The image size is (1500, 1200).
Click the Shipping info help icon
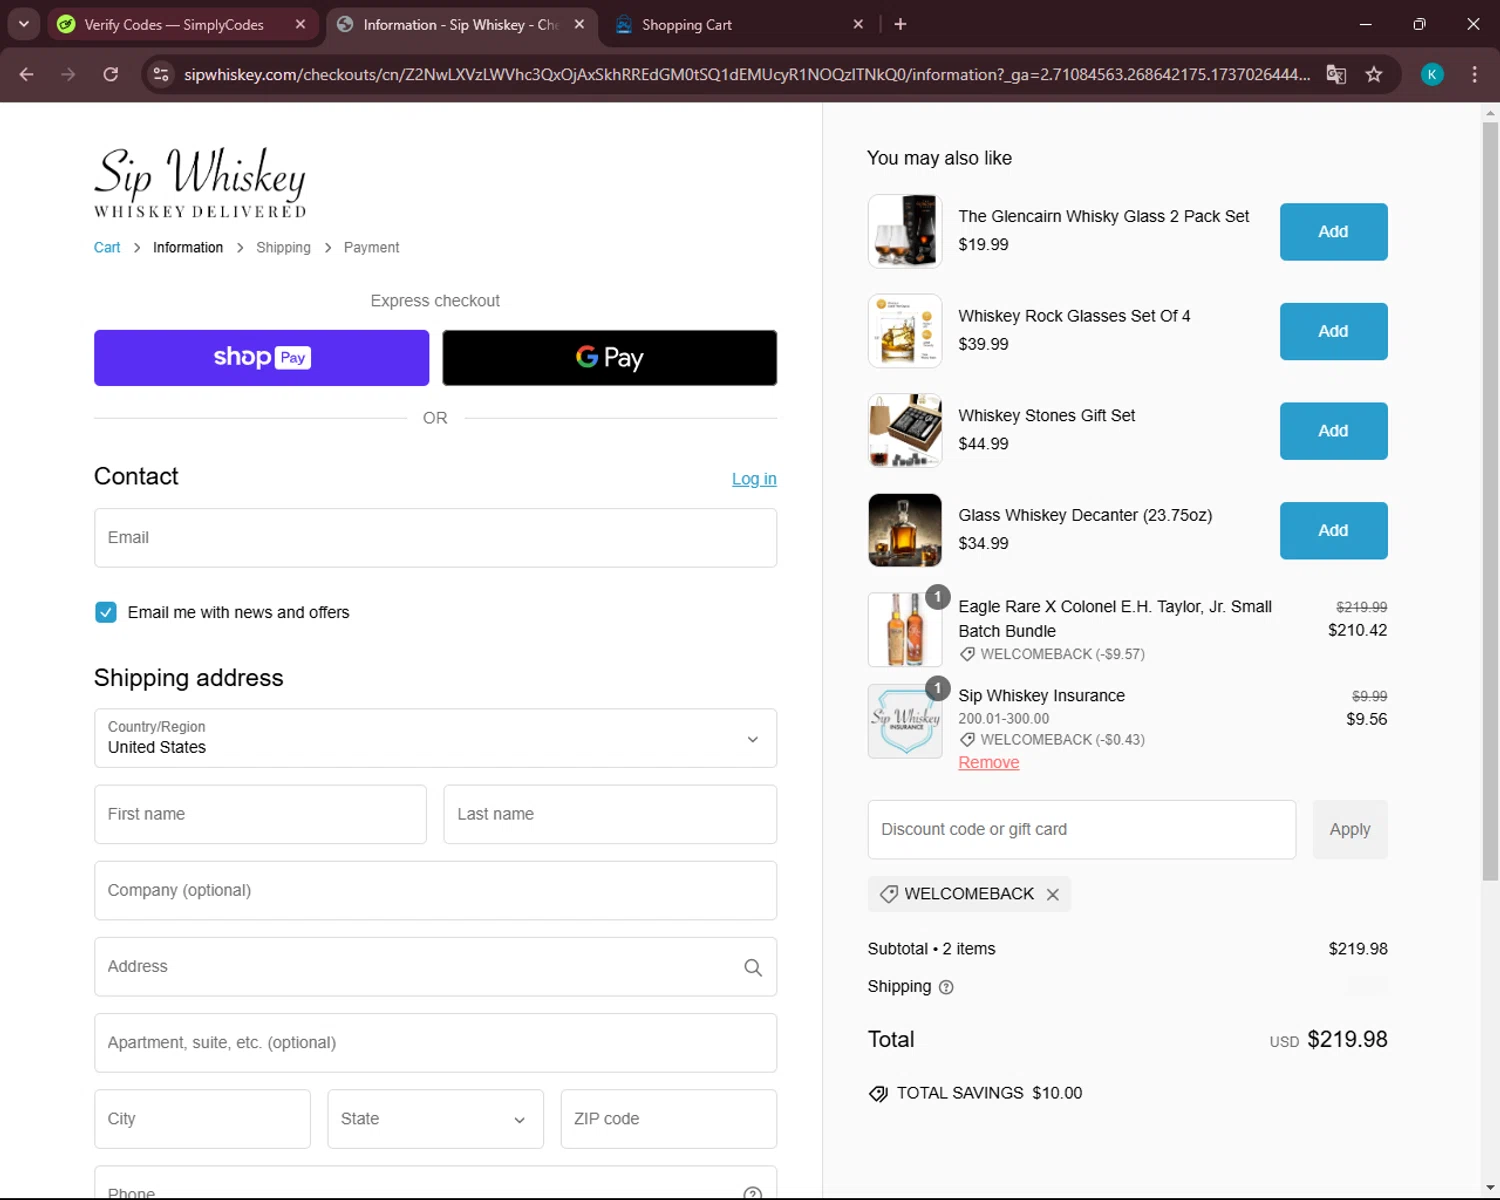tap(946, 987)
